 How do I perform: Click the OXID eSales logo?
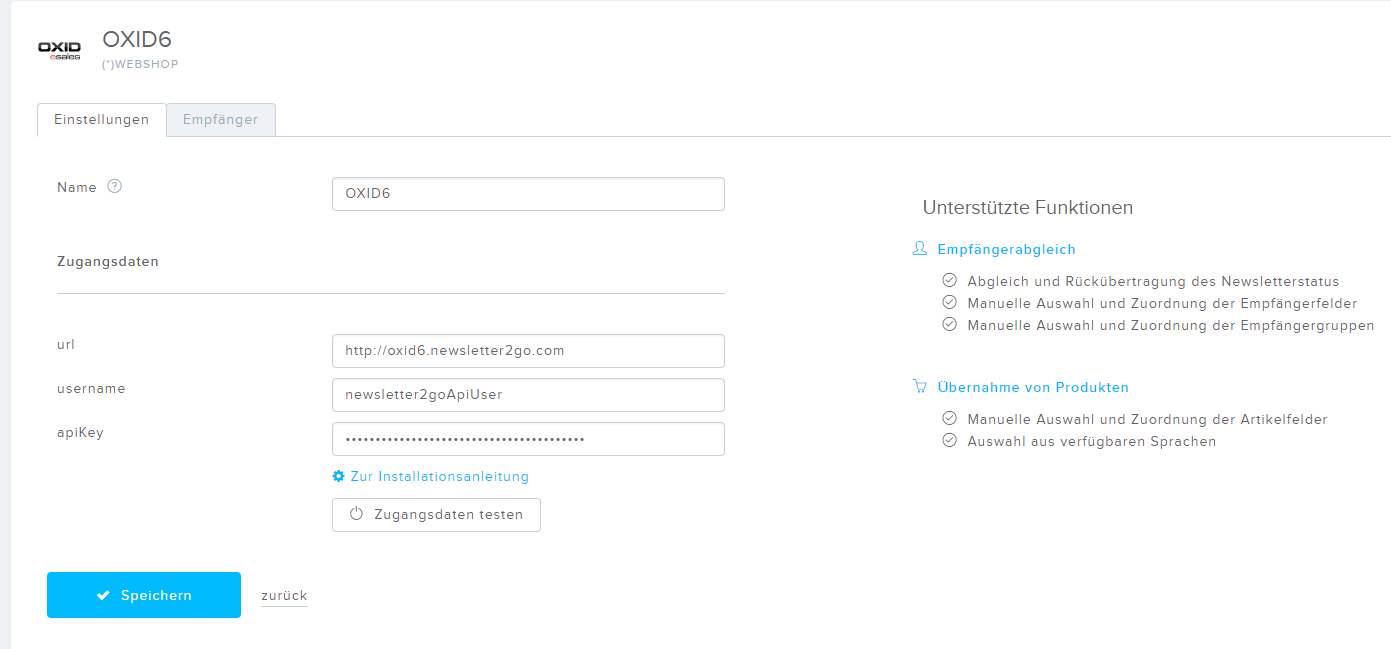click(59, 51)
